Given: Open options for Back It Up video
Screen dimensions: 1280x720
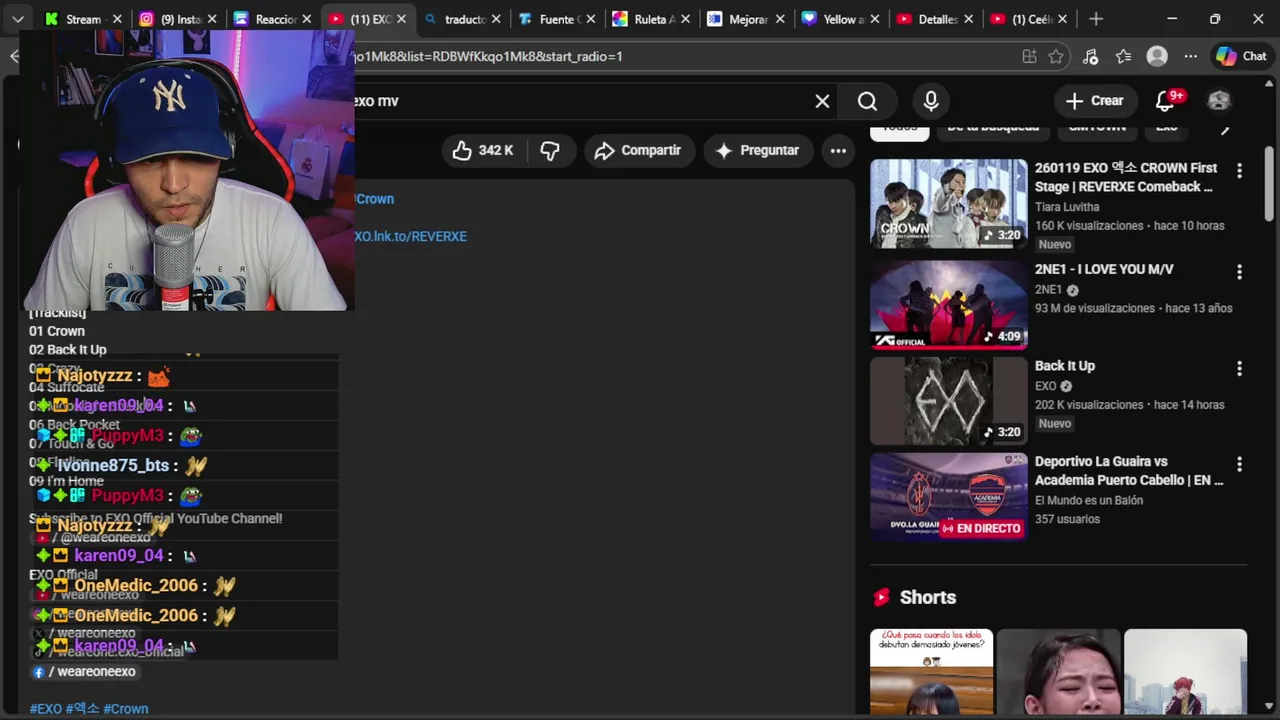Looking at the screenshot, I should click(1239, 368).
